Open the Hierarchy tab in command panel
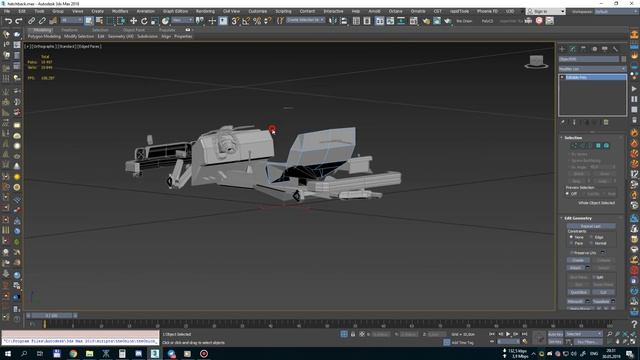640x360 pixels. pos(583,49)
